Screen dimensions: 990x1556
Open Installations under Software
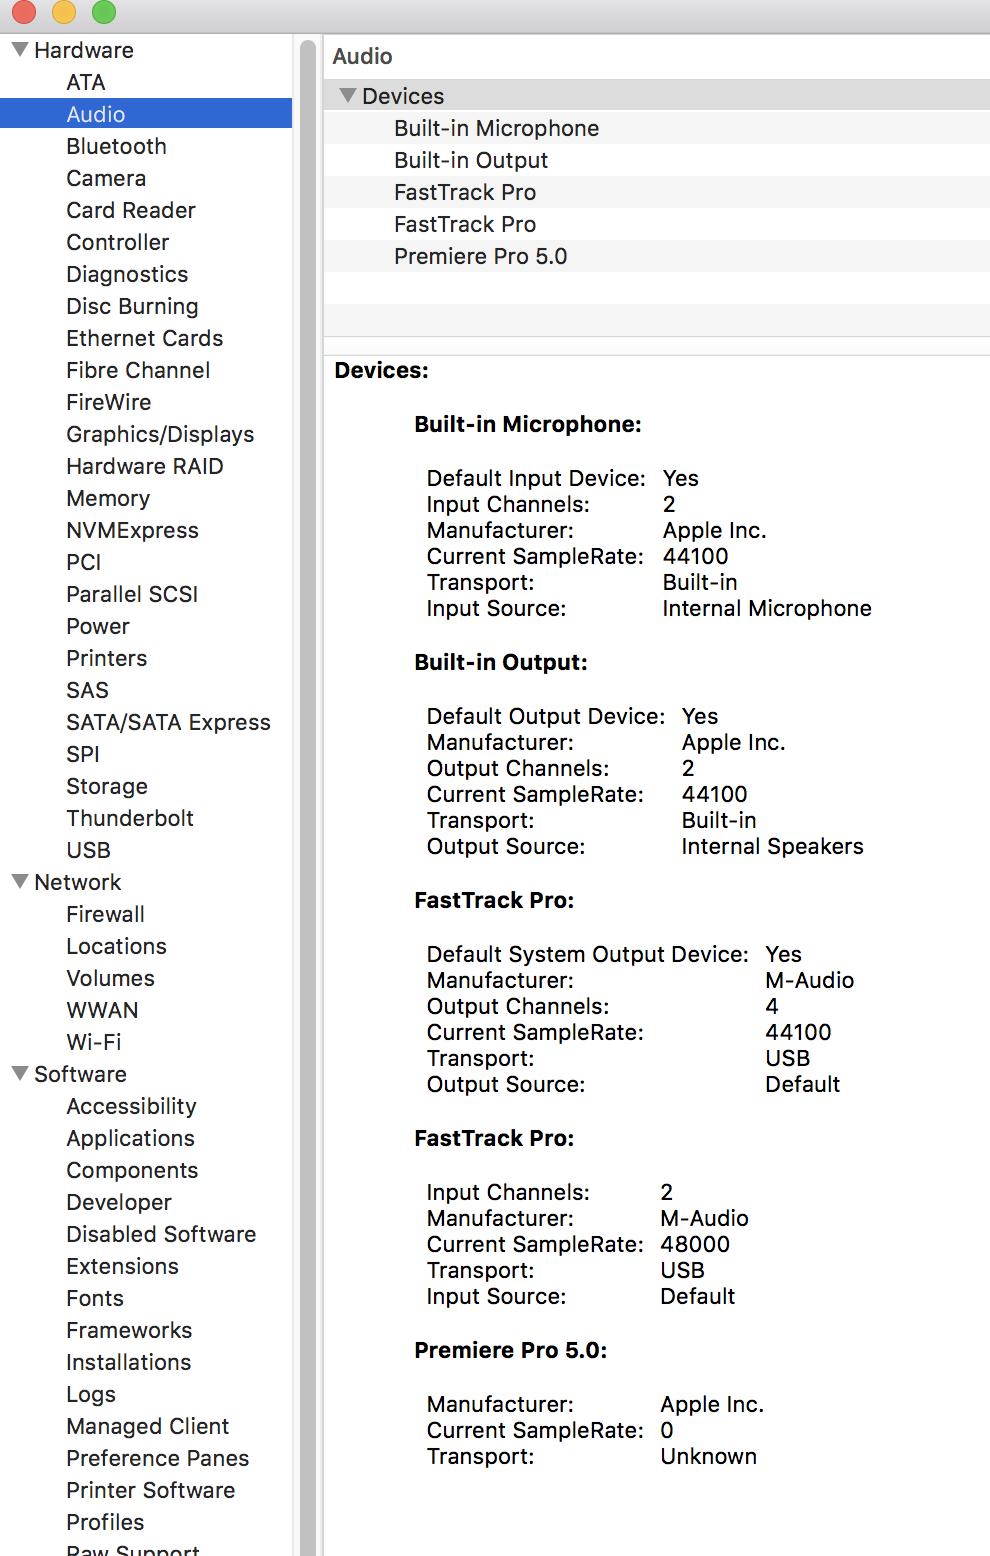128,1362
